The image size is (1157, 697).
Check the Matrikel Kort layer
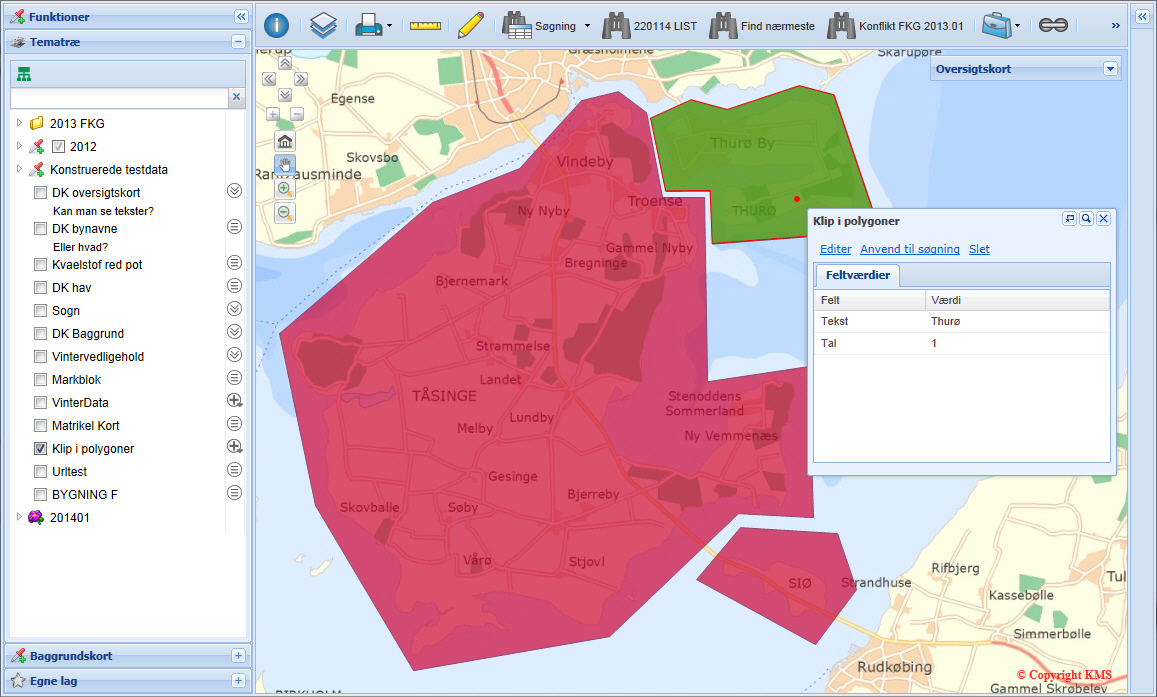pyautogui.click(x=41, y=426)
